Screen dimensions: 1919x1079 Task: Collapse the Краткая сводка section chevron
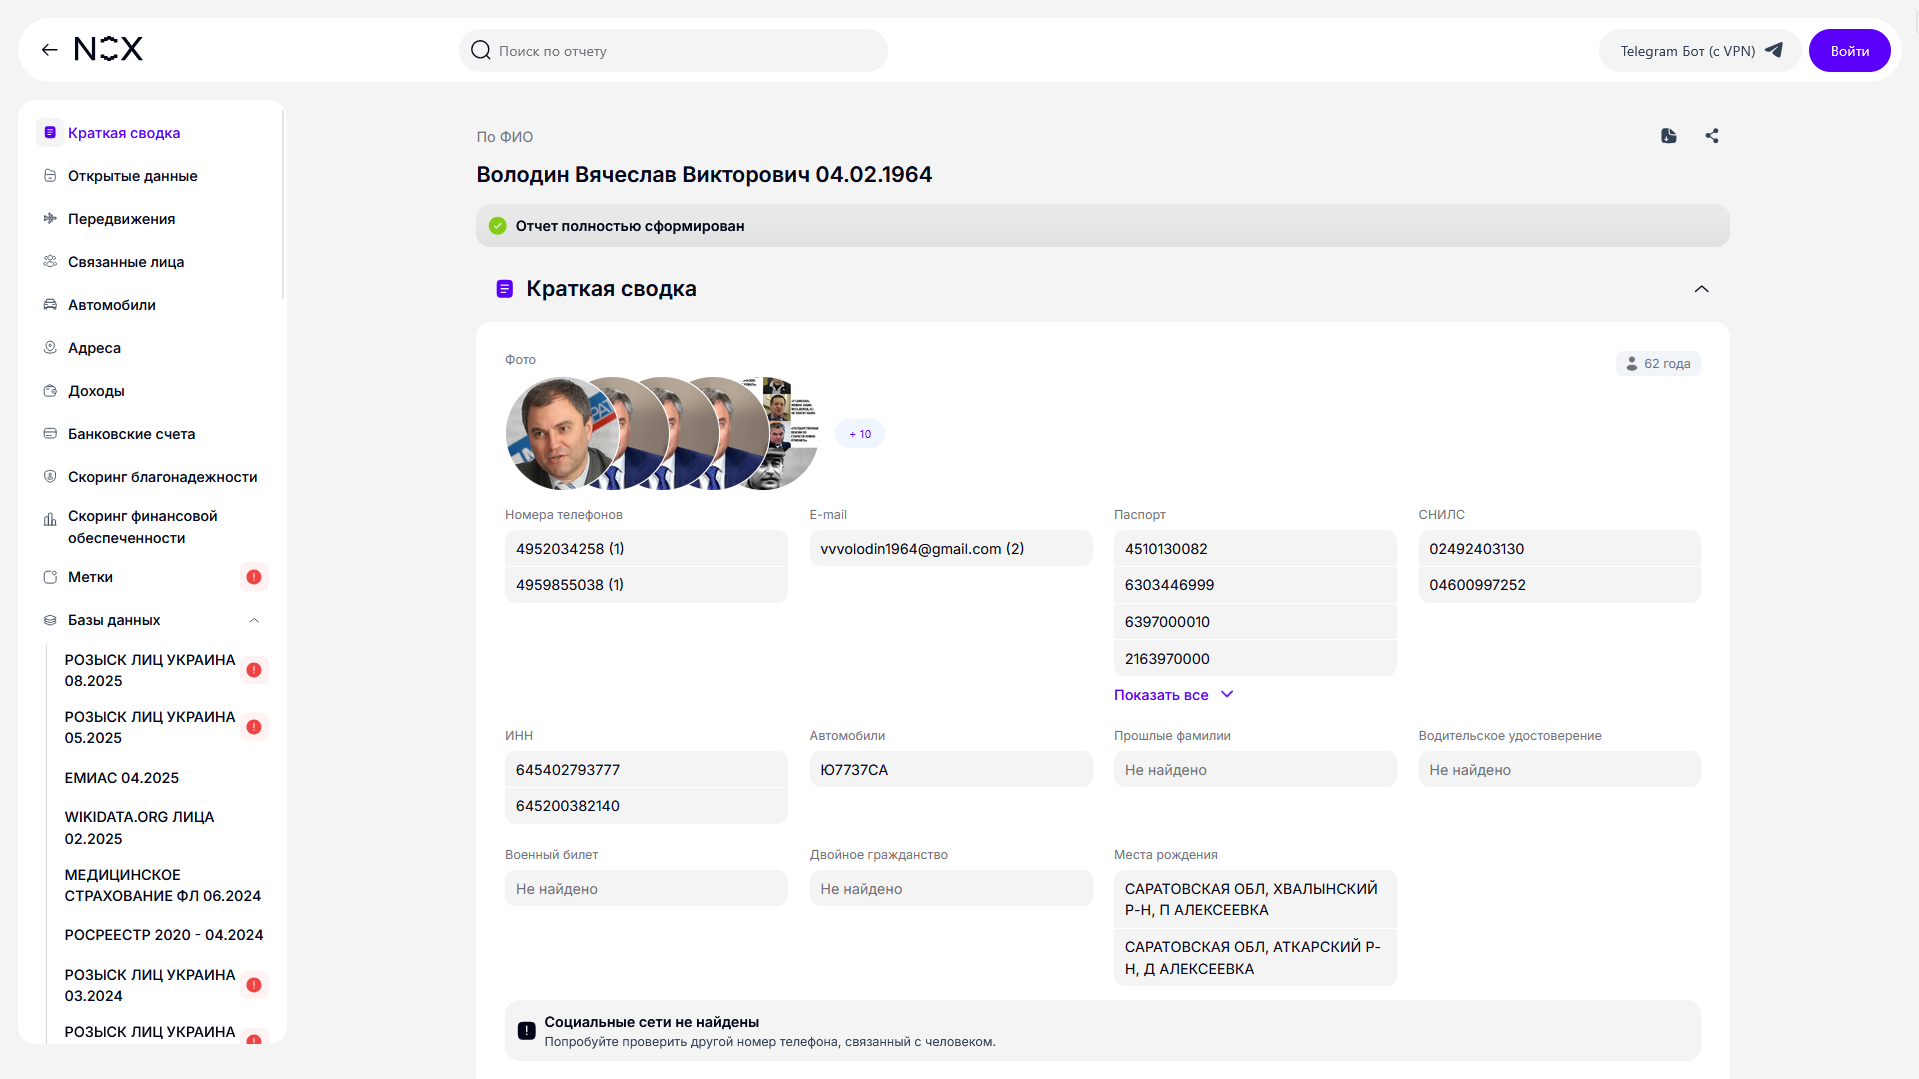point(1701,289)
